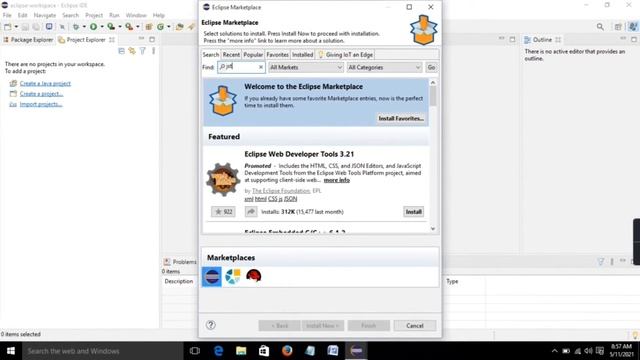
Task: Maximize the Project Explorer view
Action: click(152, 39)
